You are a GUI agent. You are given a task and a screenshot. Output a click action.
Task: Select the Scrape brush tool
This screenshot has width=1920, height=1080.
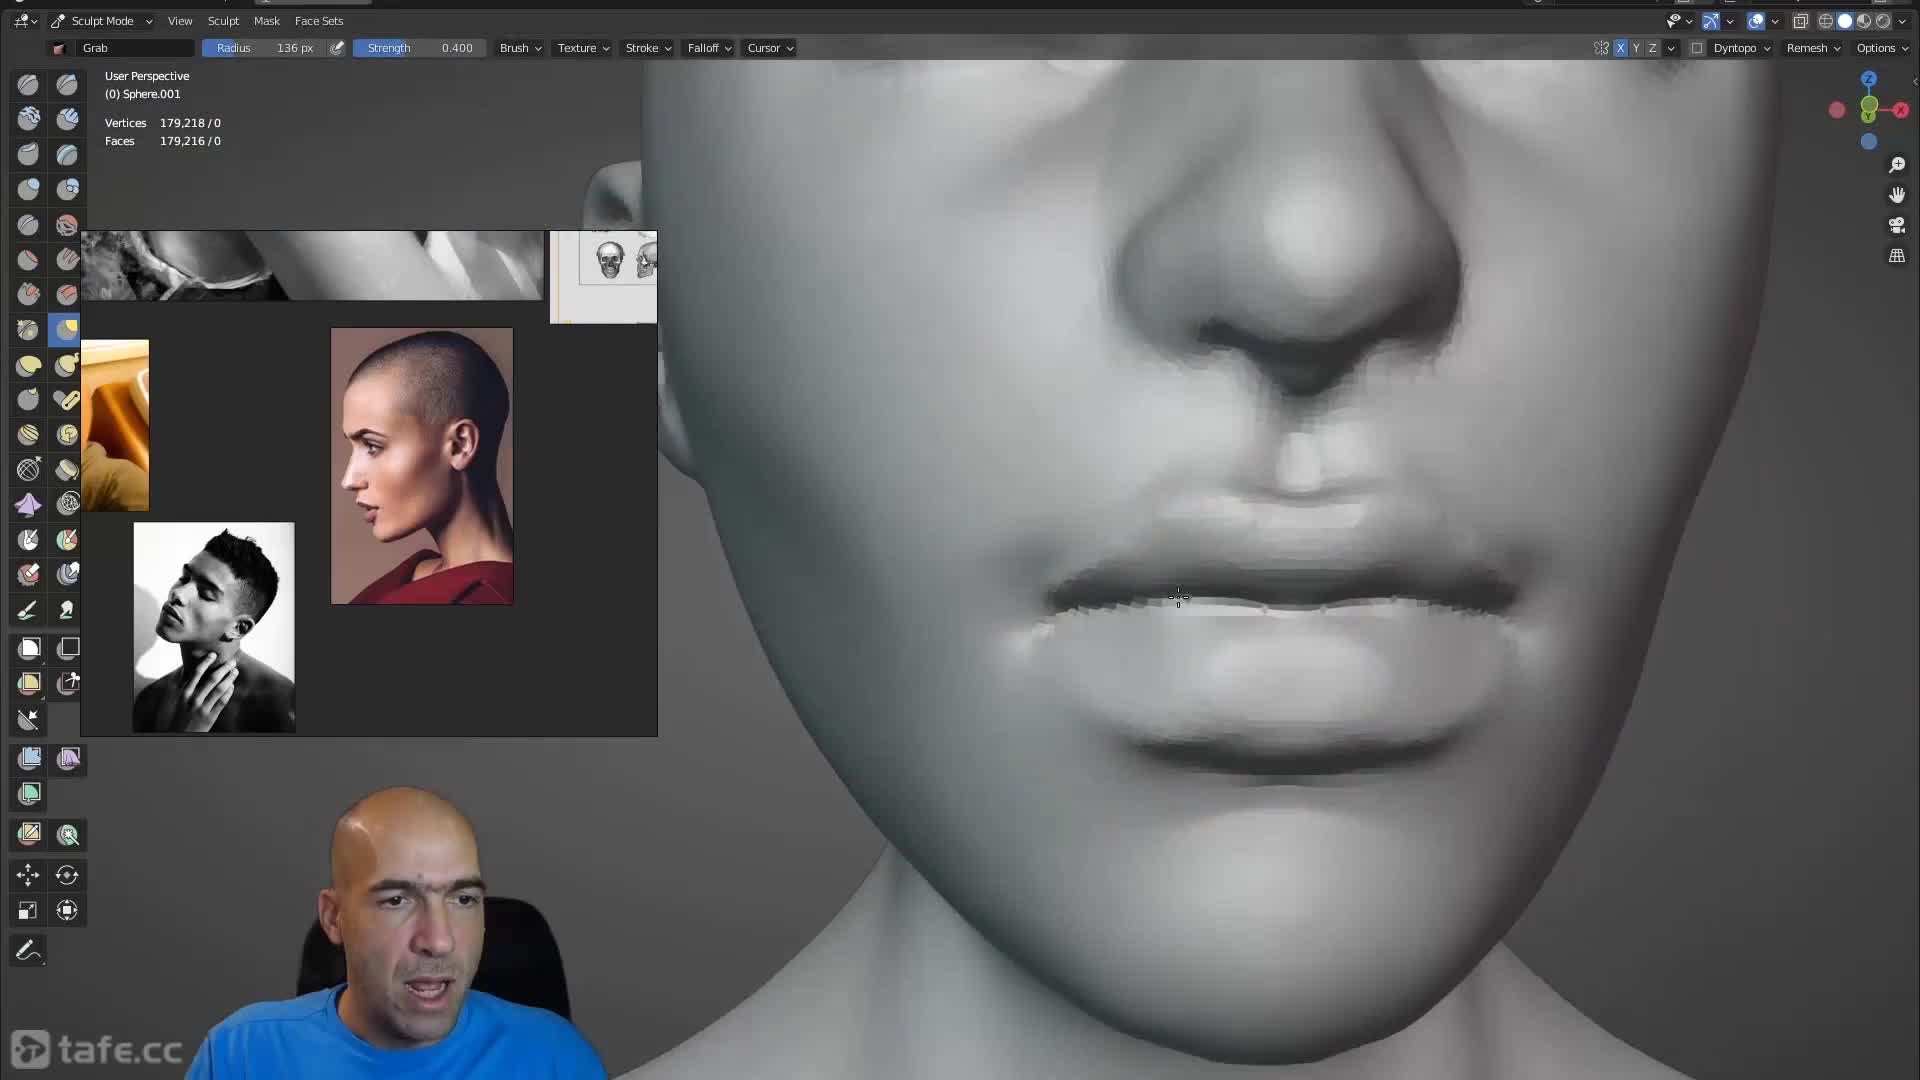pyautogui.click(x=28, y=295)
